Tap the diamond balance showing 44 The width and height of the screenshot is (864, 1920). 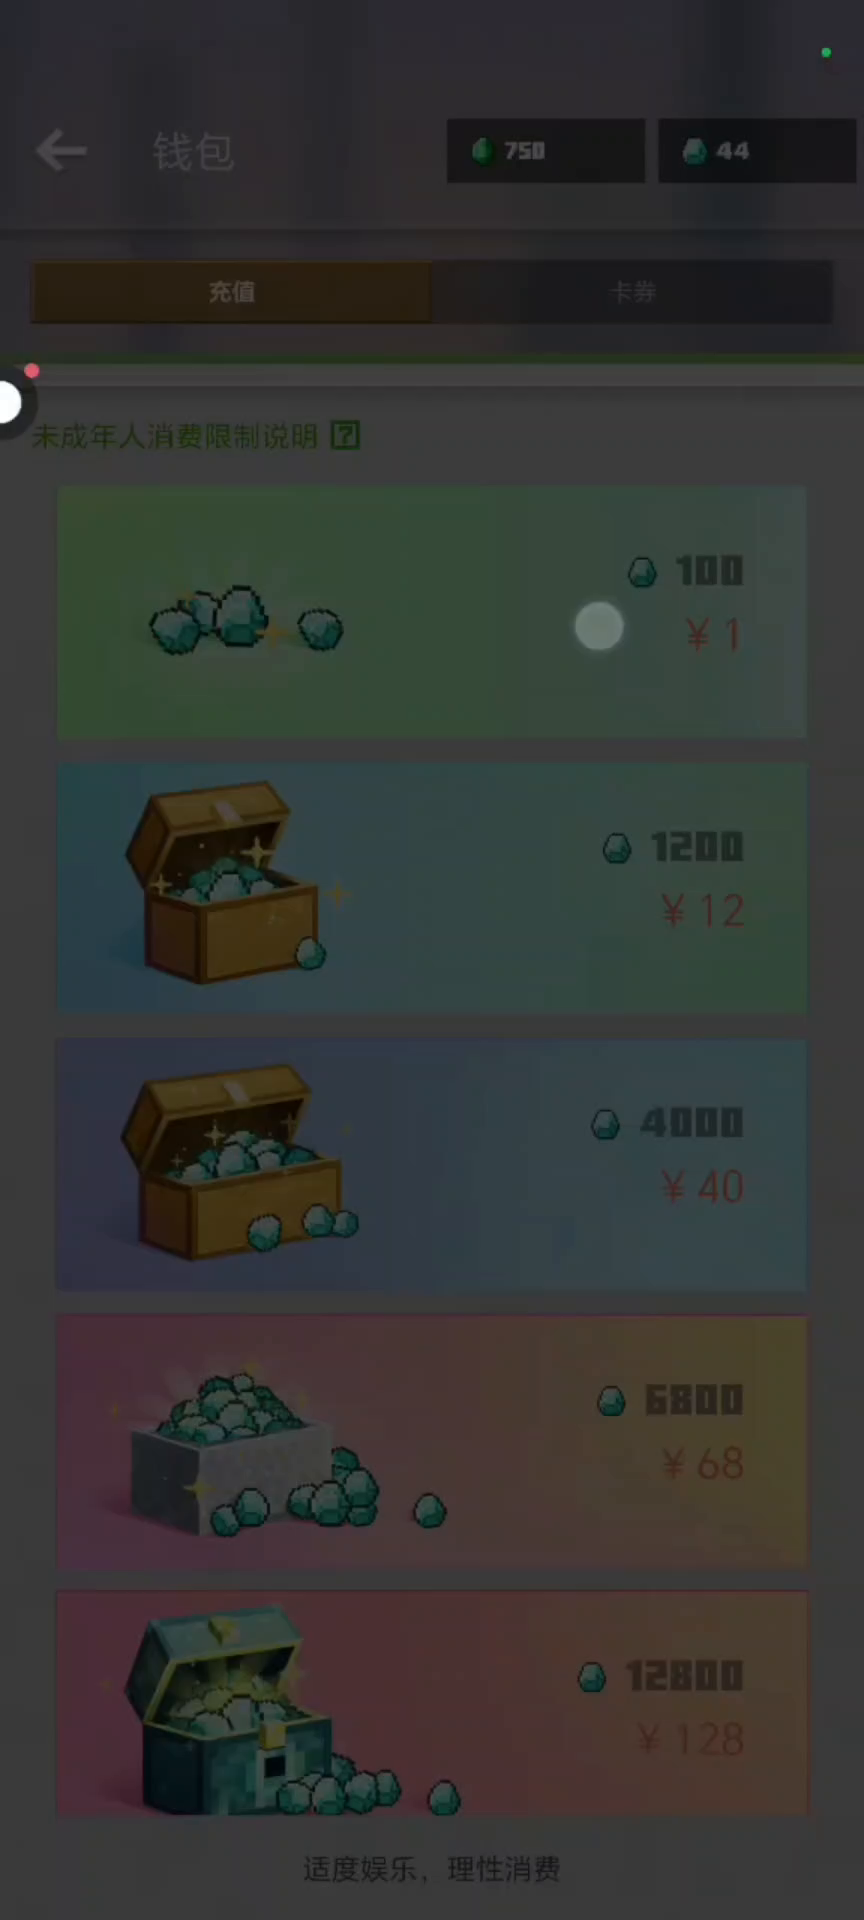click(757, 151)
